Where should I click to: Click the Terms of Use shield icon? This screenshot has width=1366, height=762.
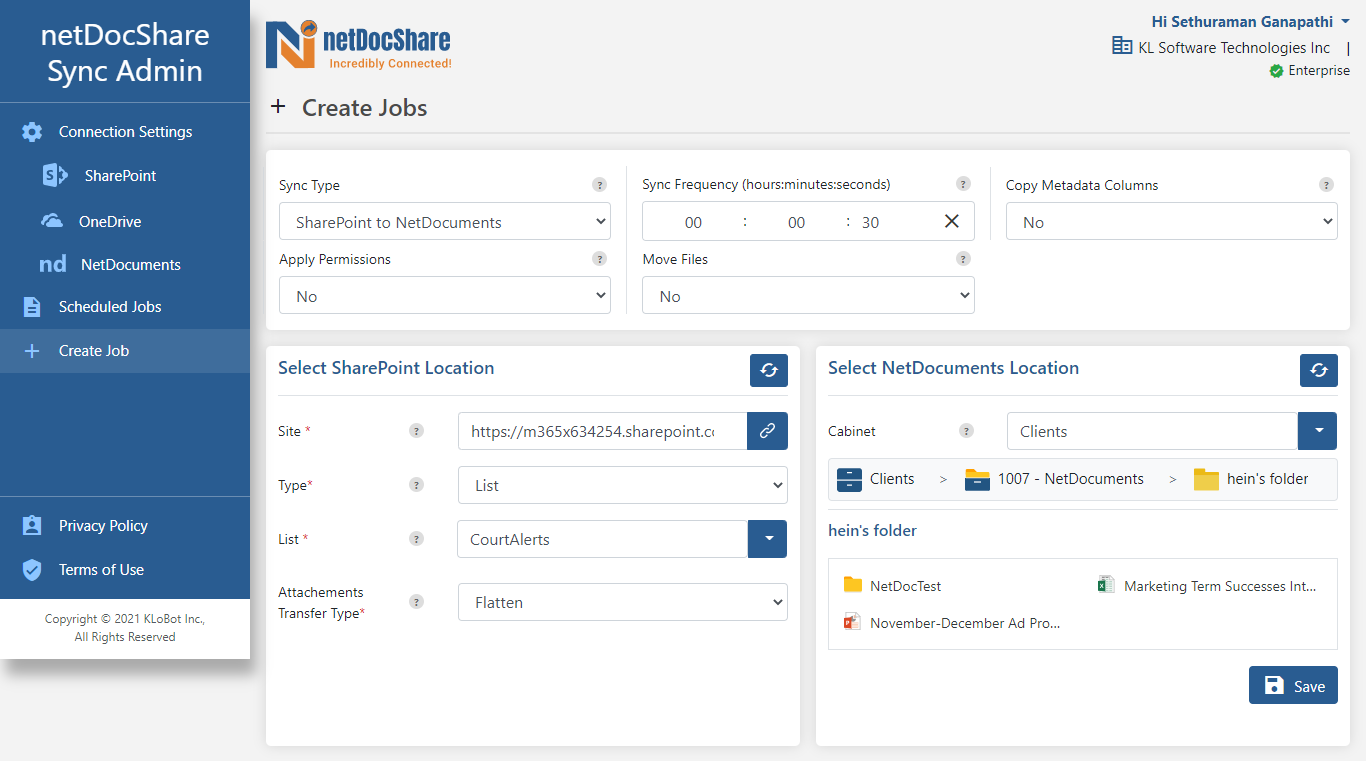tap(32, 570)
